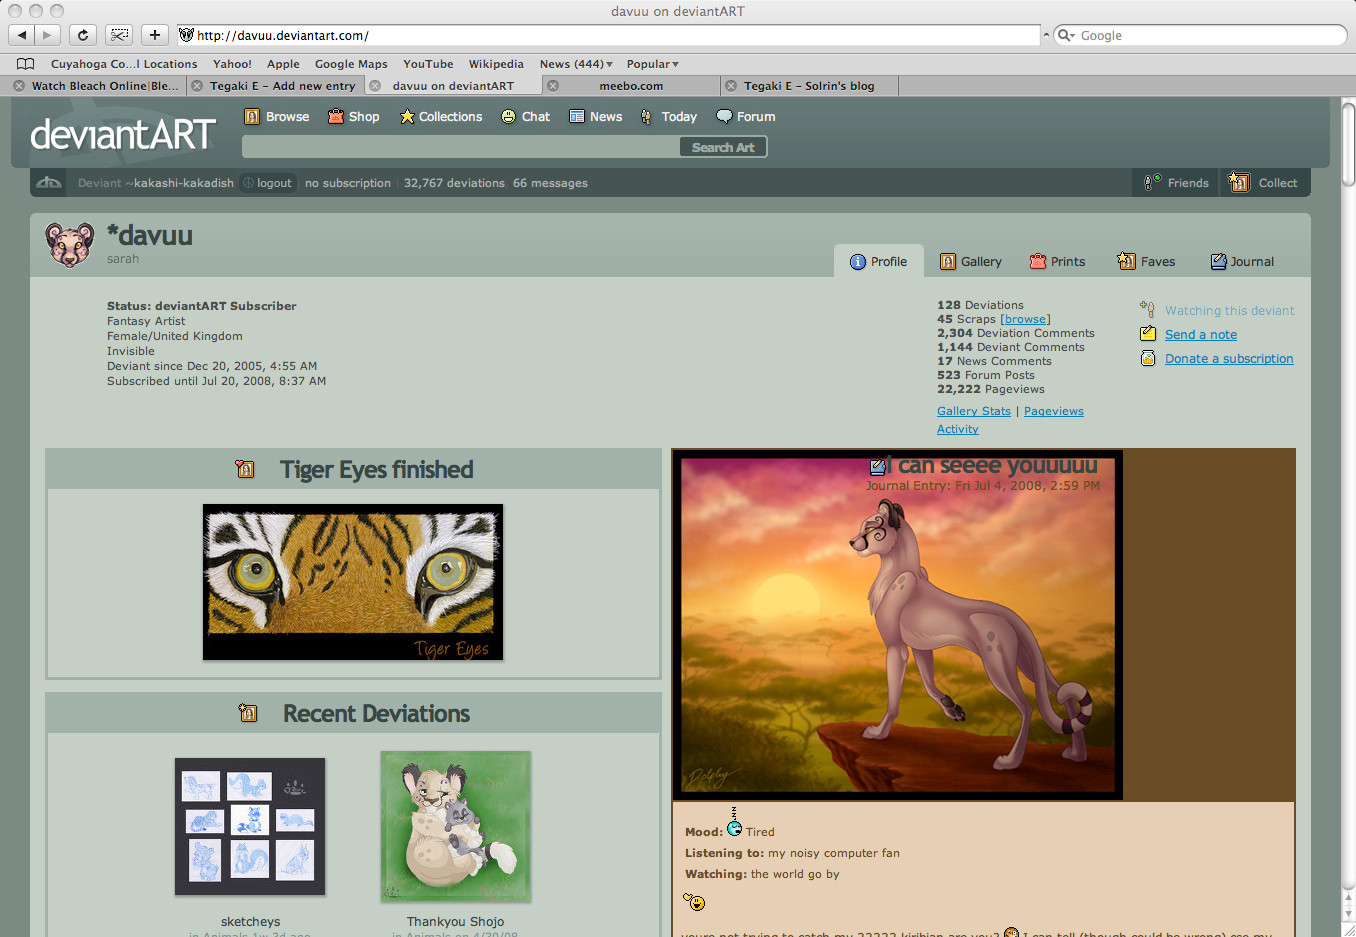Click the Collections star icon
This screenshot has width=1356, height=937.
(x=407, y=117)
